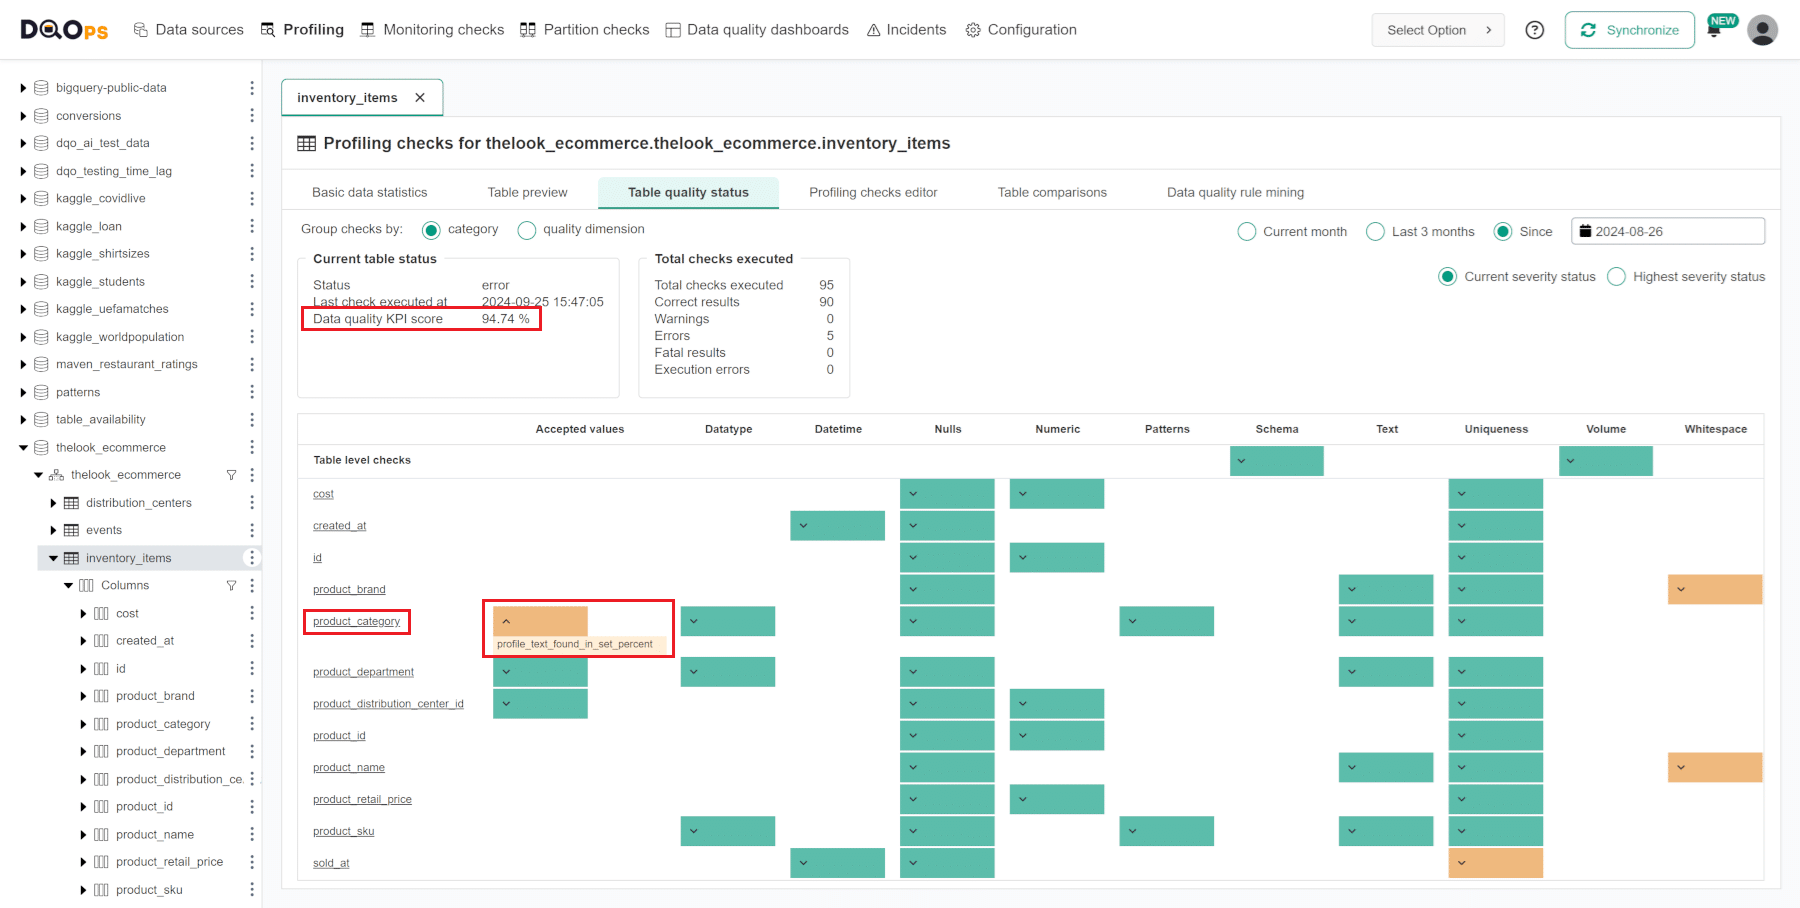The height and width of the screenshot is (908, 1800).
Task: Expand the product_name Whitespace orange cell
Action: pyautogui.click(x=1681, y=768)
